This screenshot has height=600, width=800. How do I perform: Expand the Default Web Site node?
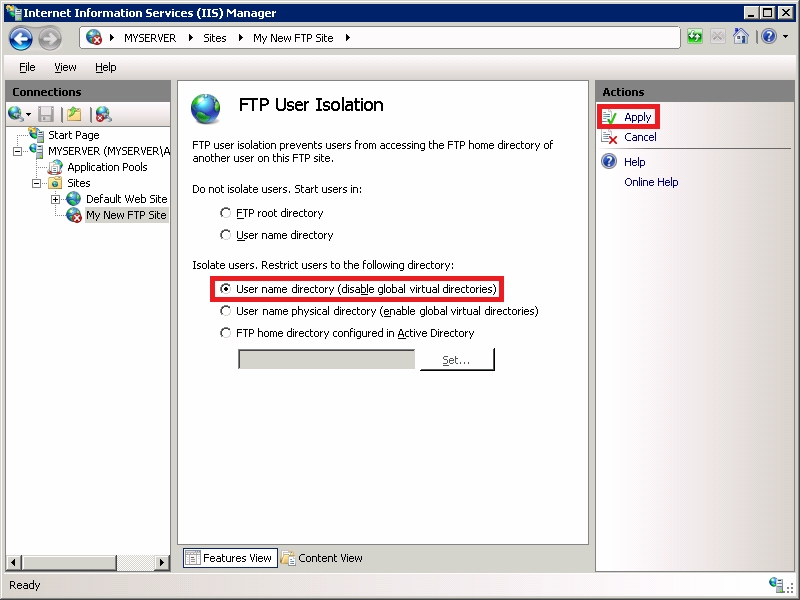pyautogui.click(x=56, y=199)
